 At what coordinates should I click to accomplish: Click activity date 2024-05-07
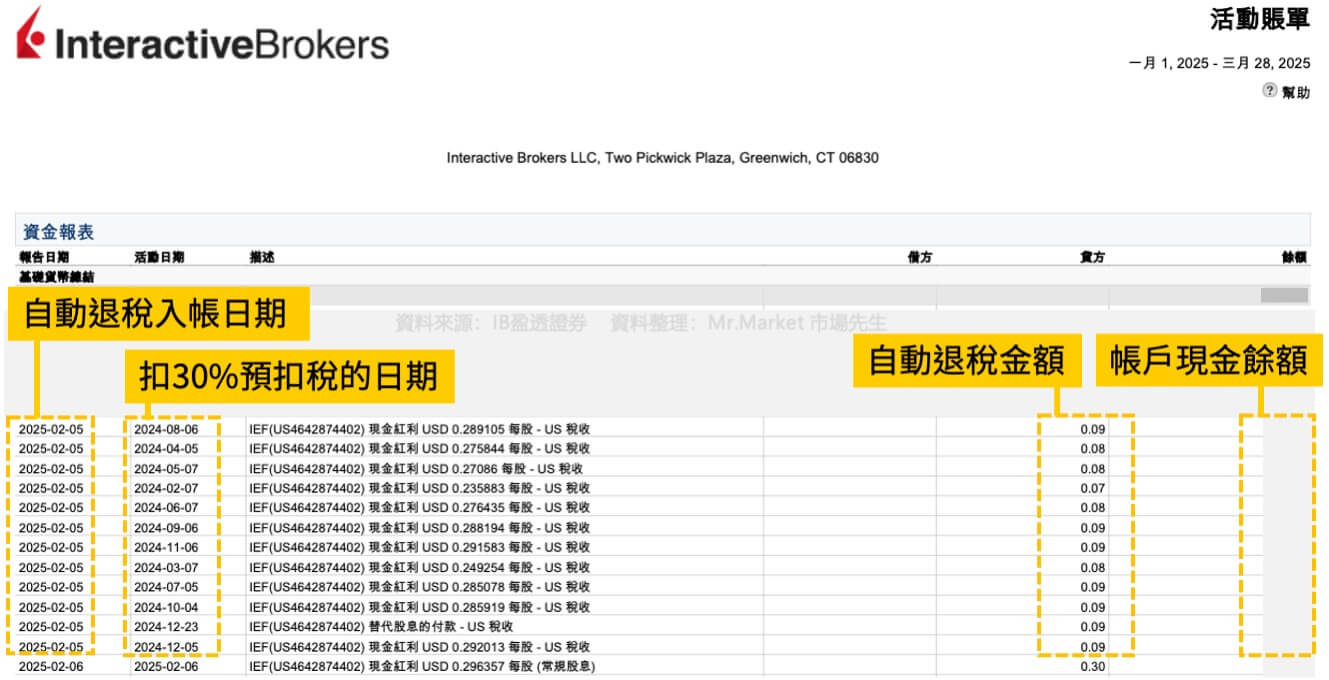click(x=166, y=468)
